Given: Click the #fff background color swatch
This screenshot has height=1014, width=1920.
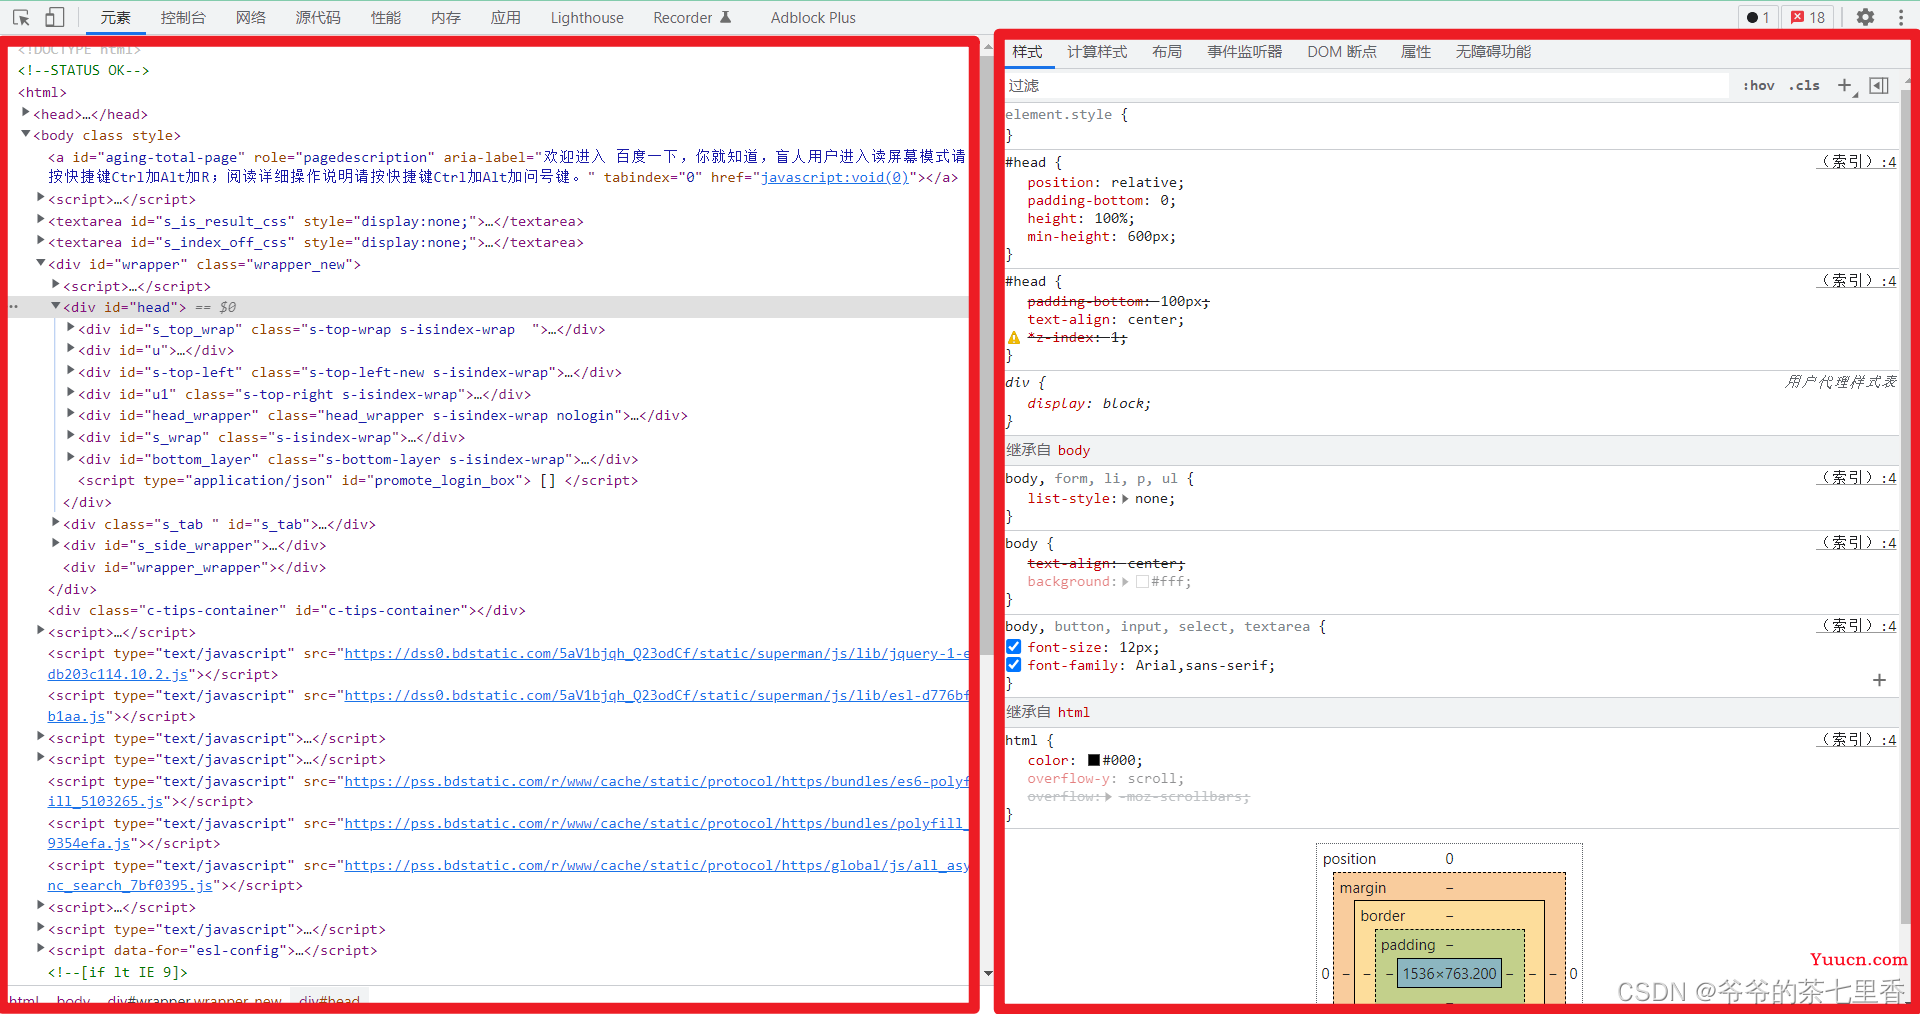Looking at the screenshot, I should [1142, 582].
